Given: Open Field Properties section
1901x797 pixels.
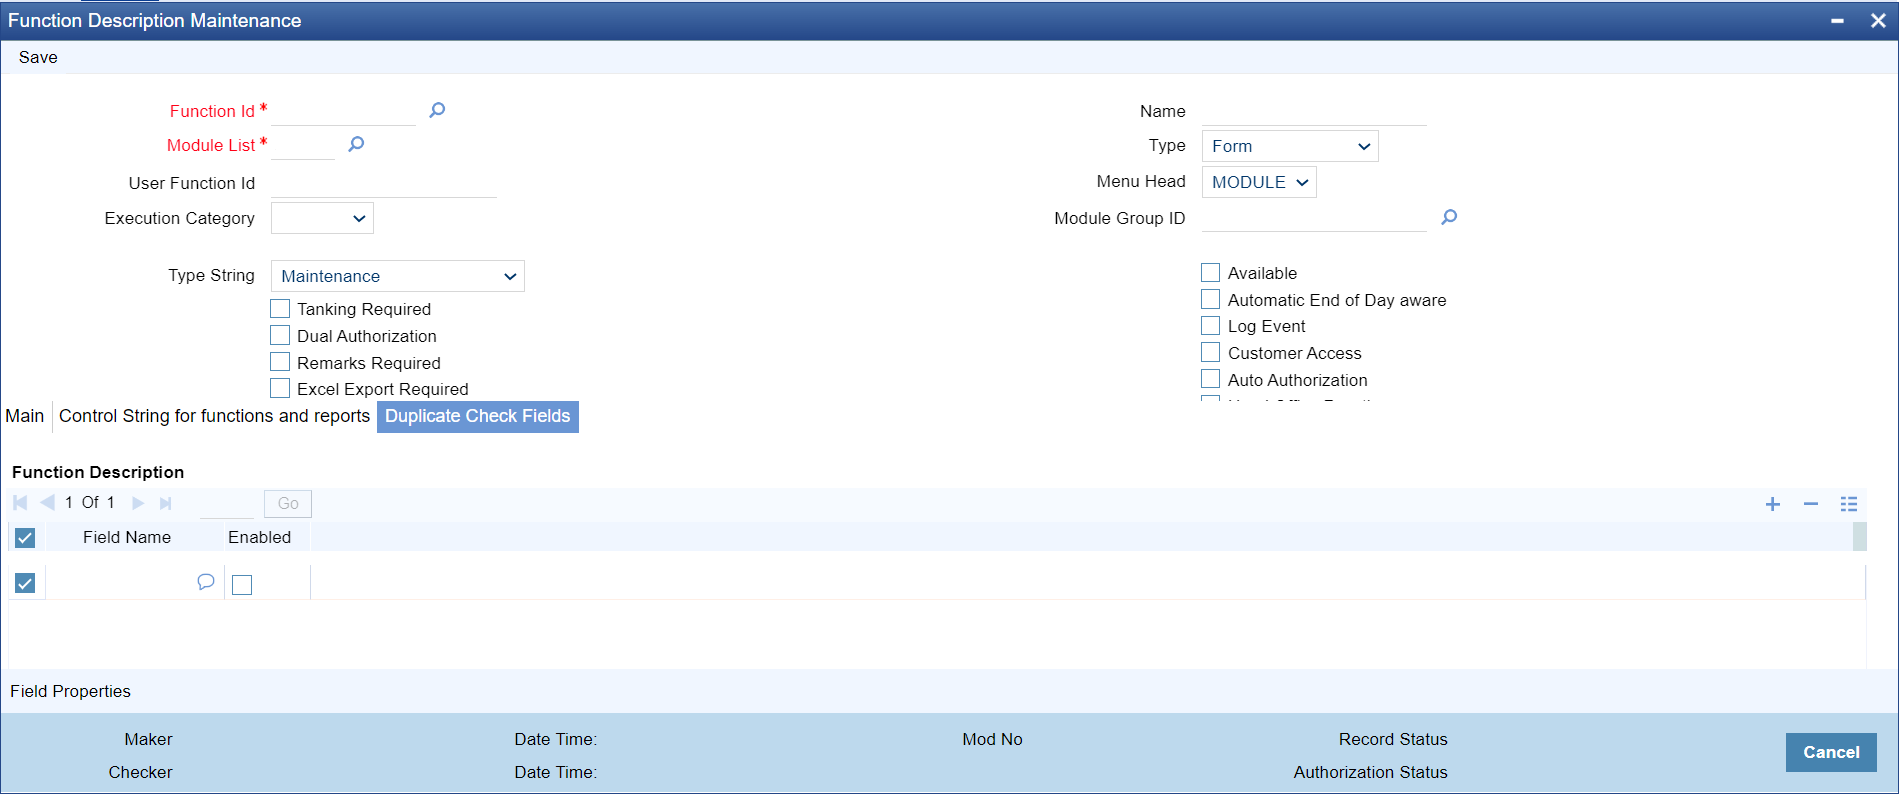Looking at the screenshot, I should [70, 691].
